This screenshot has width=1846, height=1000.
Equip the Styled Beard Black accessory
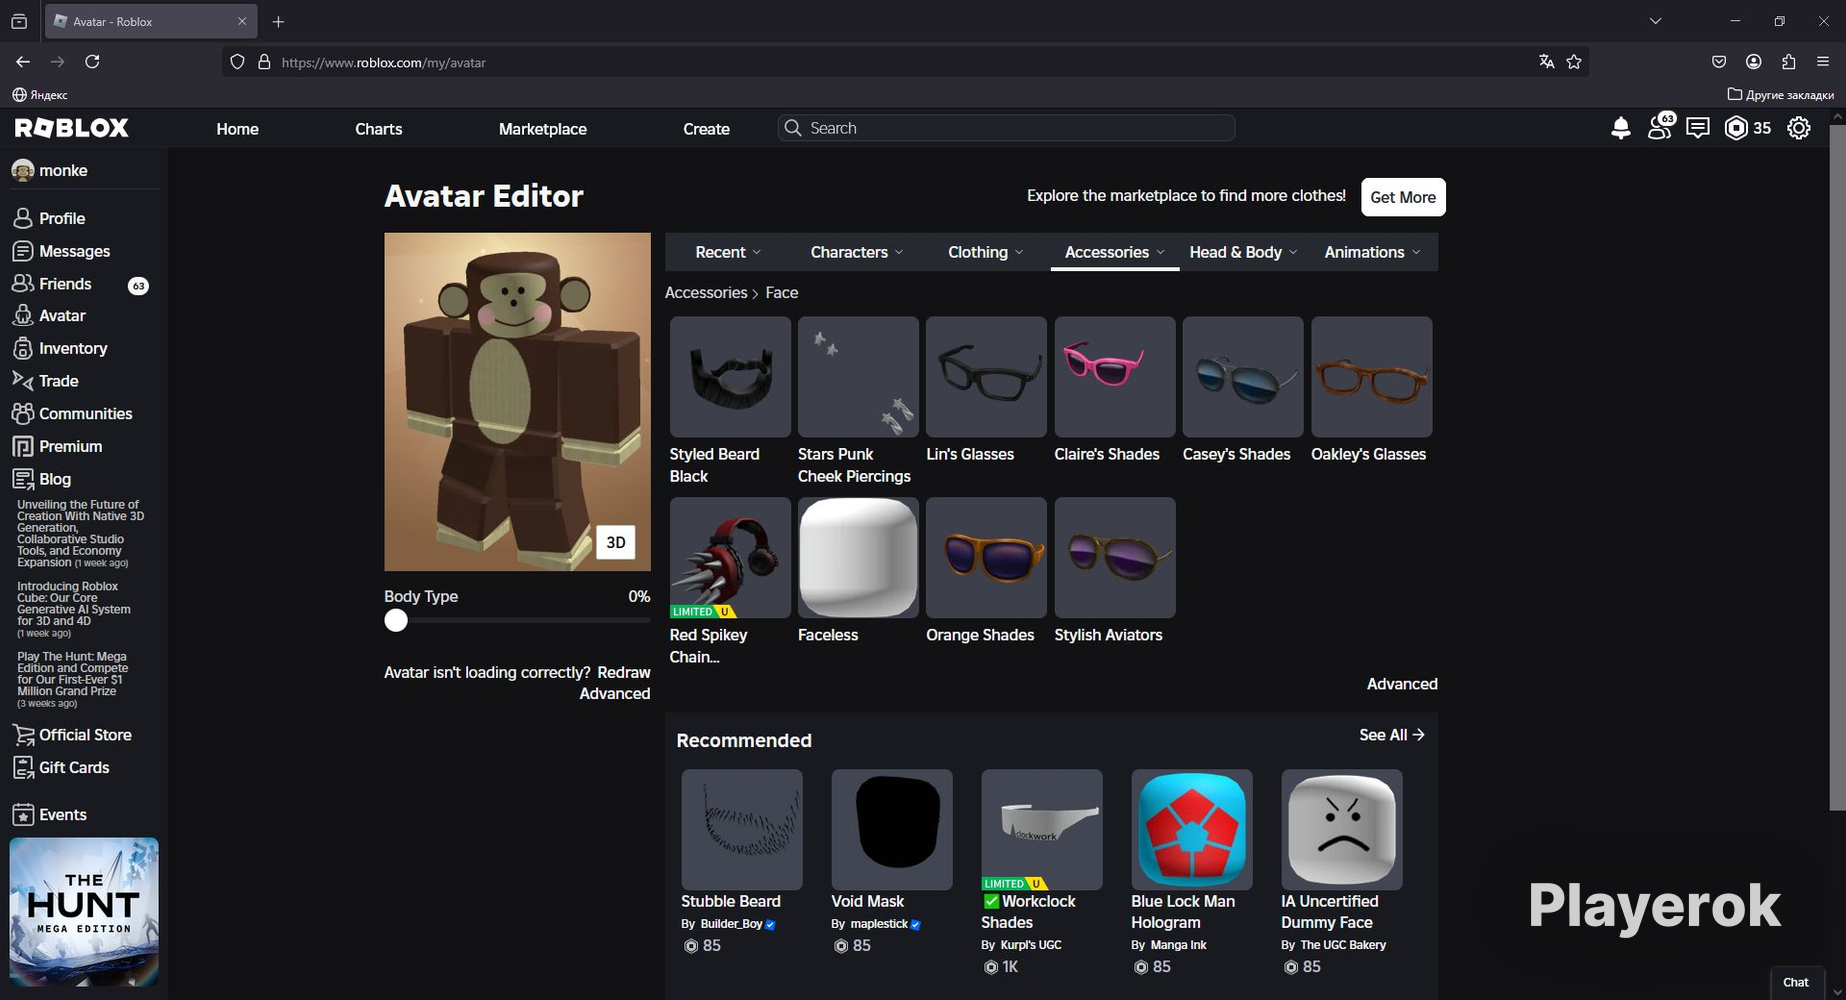[x=730, y=377]
